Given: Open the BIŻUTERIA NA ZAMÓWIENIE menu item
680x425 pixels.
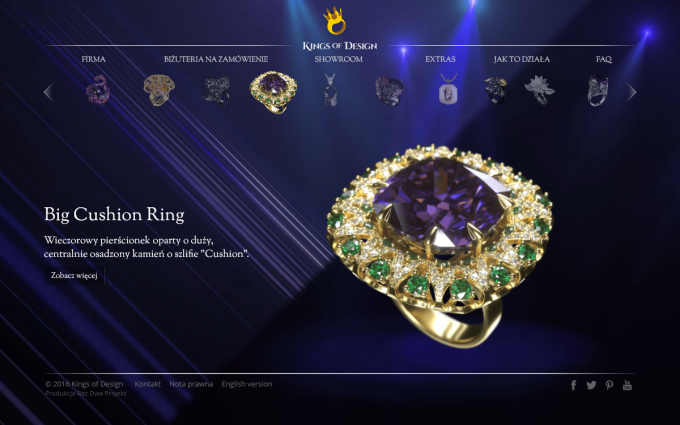Looking at the screenshot, I should point(216,59).
